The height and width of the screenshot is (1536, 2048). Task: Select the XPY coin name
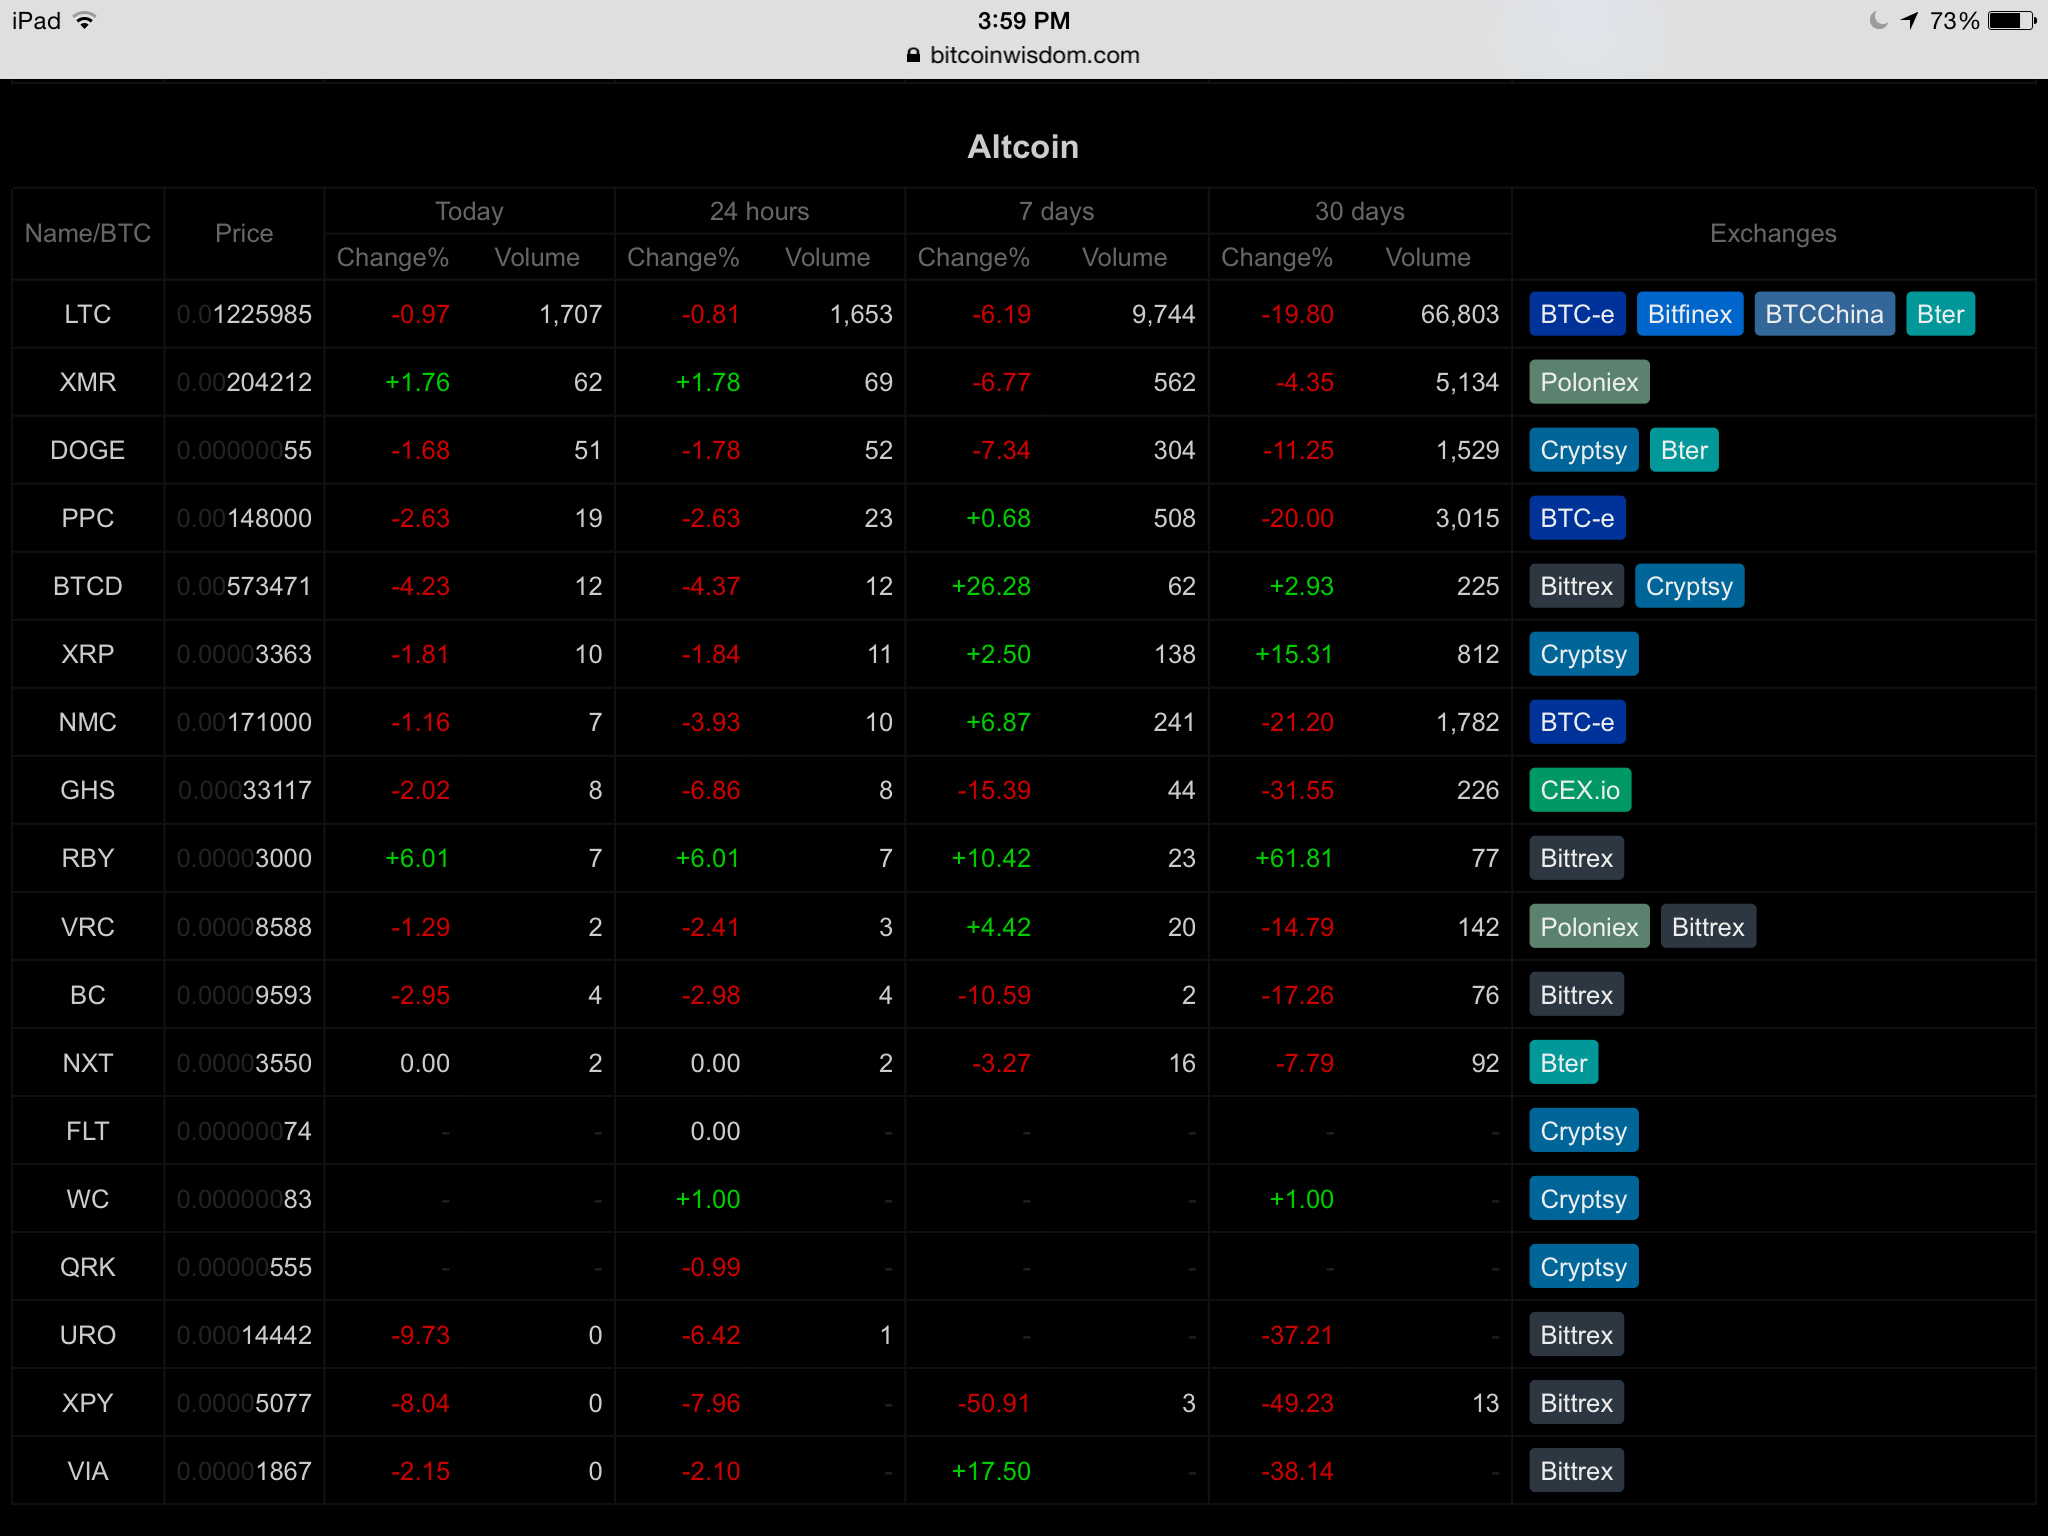tap(88, 1403)
